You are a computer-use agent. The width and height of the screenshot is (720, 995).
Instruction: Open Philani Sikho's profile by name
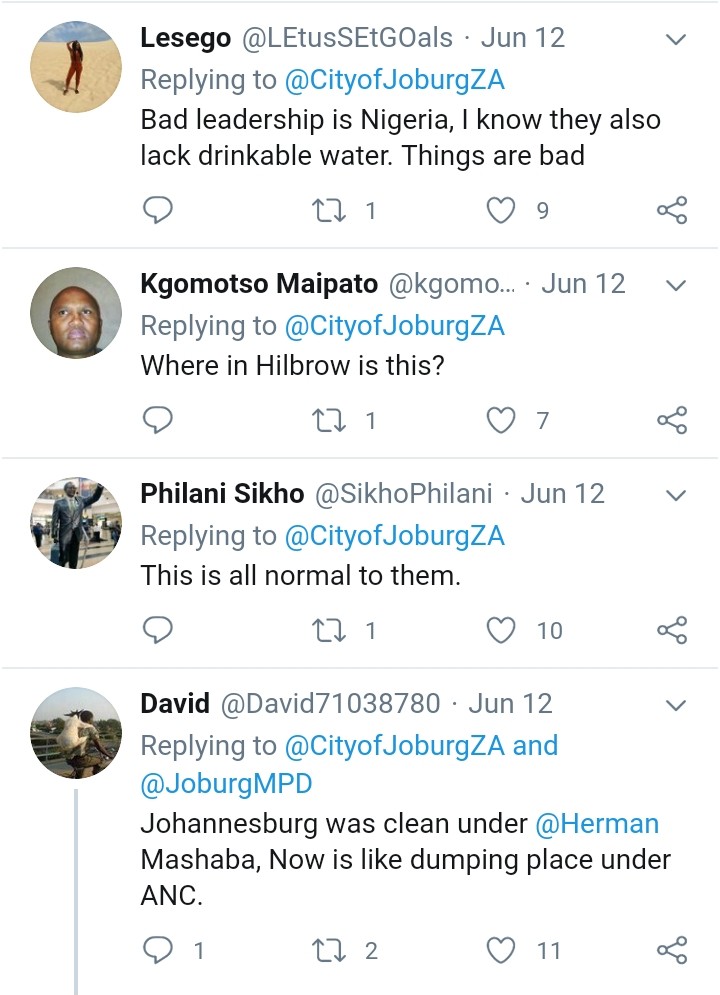tap(222, 494)
